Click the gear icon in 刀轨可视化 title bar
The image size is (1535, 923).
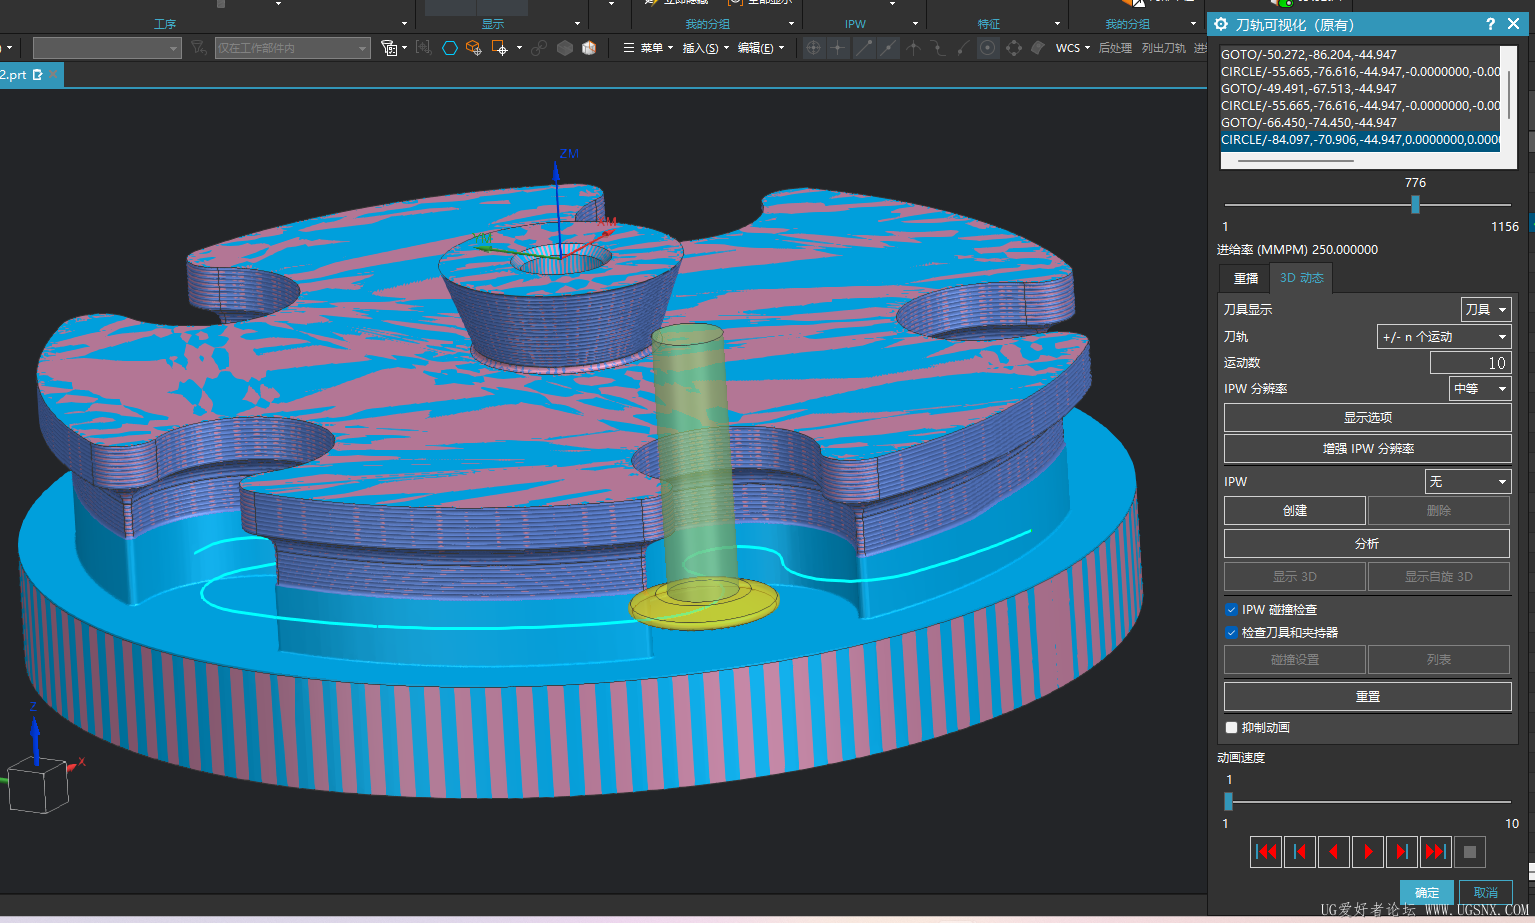pos(1221,24)
